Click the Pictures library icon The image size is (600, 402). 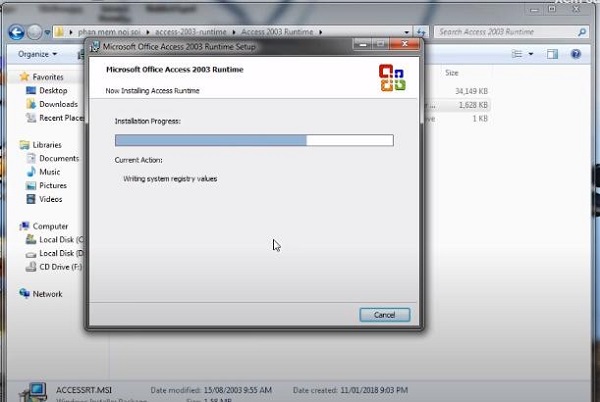pos(30,185)
